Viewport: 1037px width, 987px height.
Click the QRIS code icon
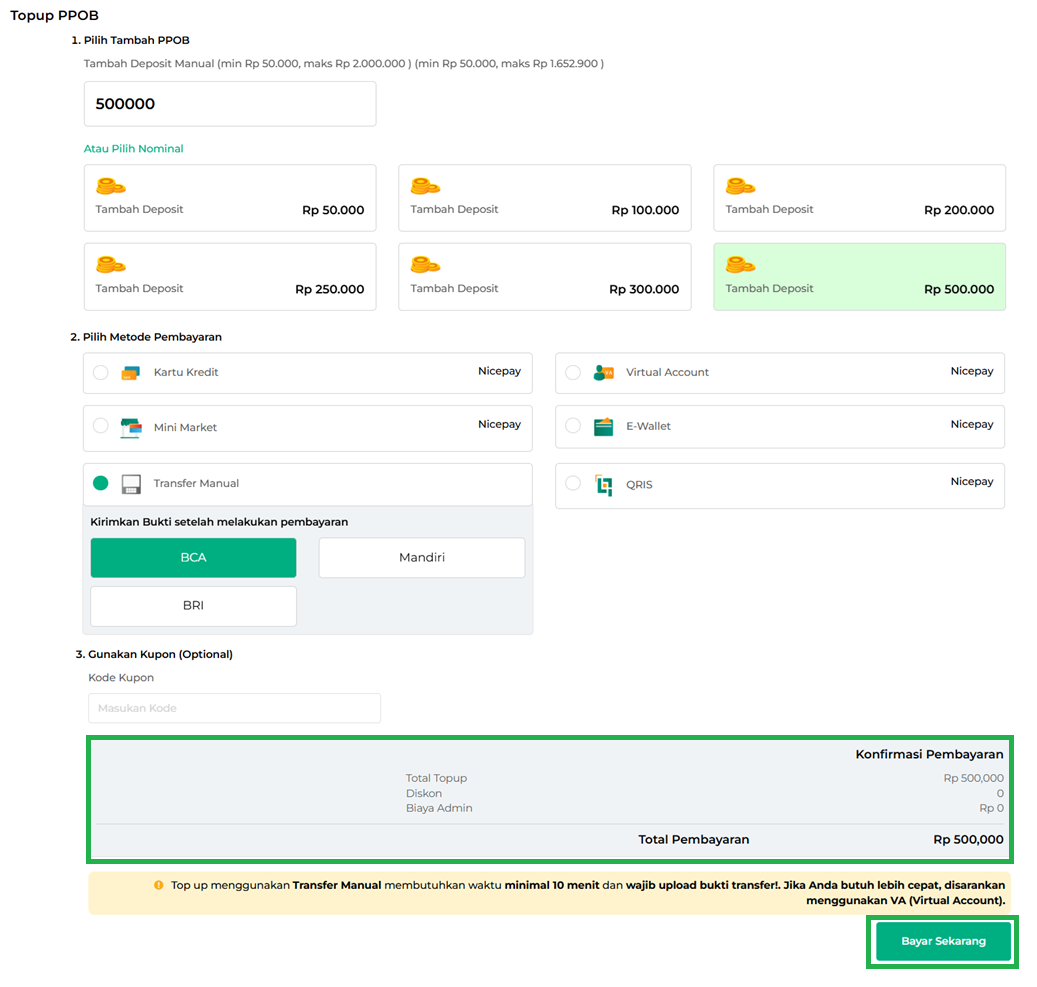coord(603,485)
